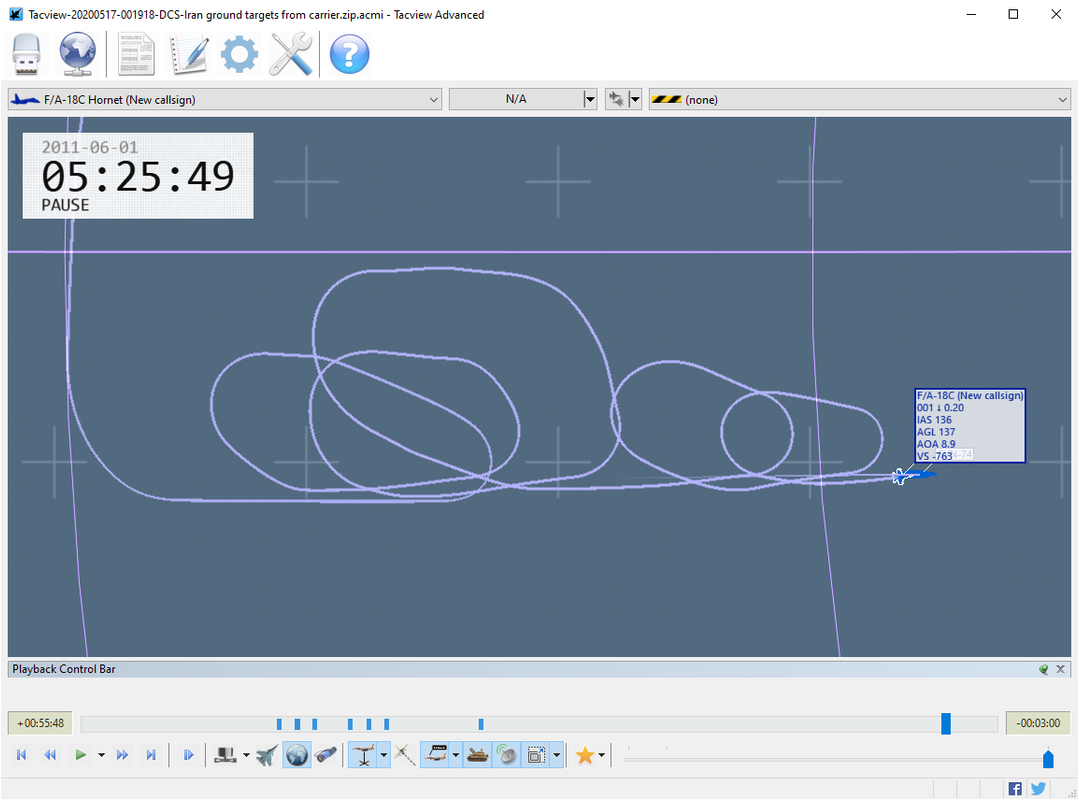Click the fast-forward double-arrow button
The image size is (1079, 800).
(x=122, y=755)
